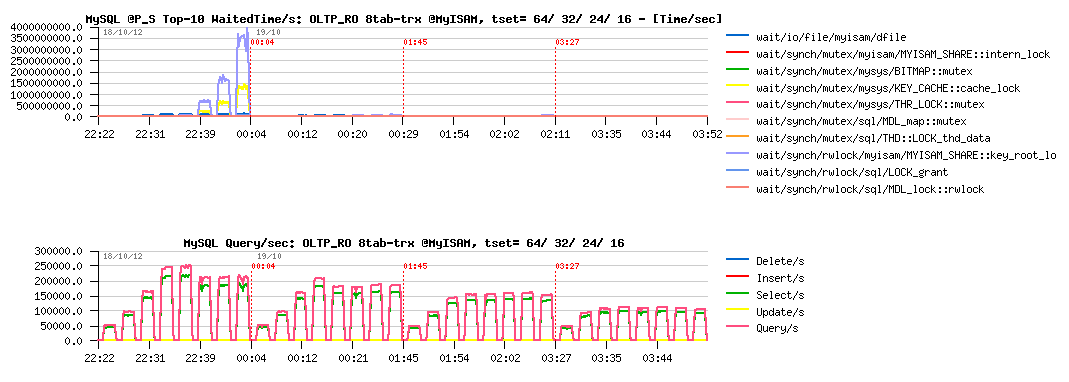The image size is (1069, 382).
Task: Click the MySQL Query/sec chart title
Action: coord(404,242)
